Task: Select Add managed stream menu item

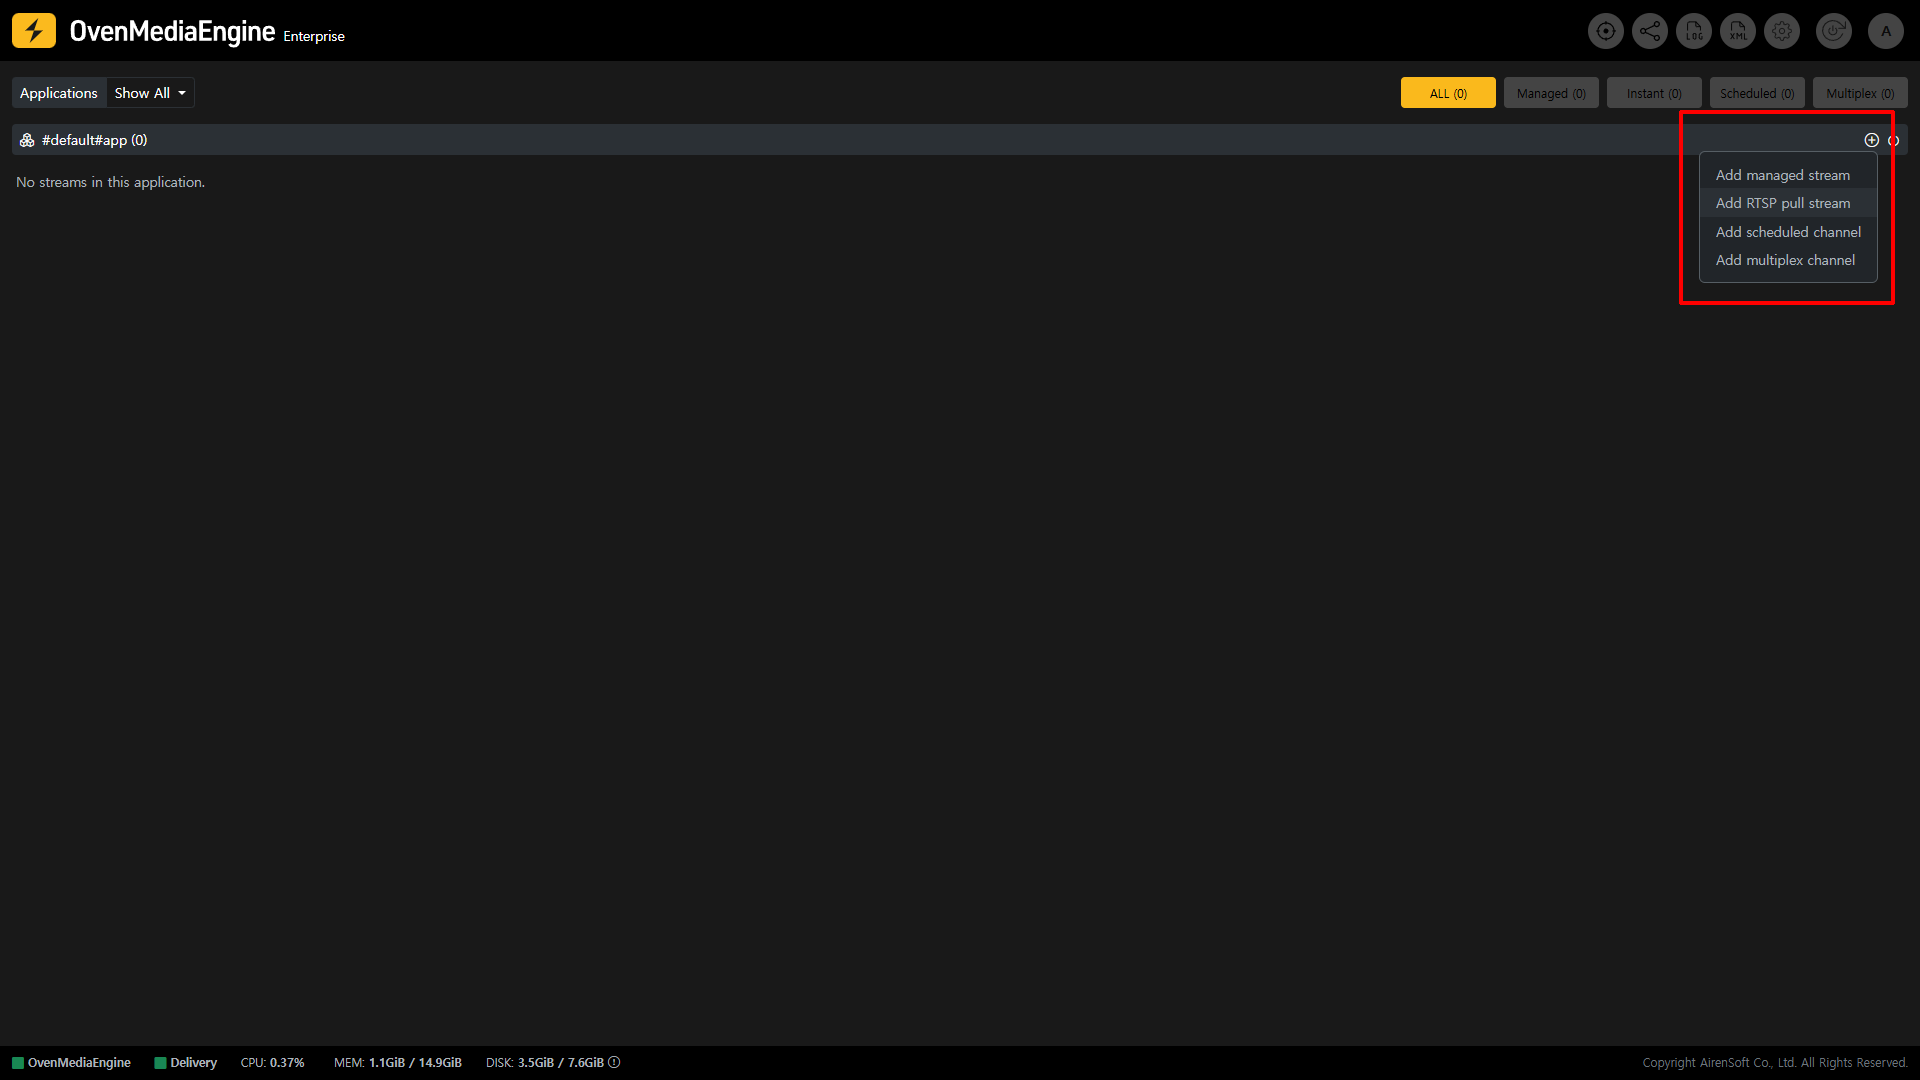Action: (1782, 175)
